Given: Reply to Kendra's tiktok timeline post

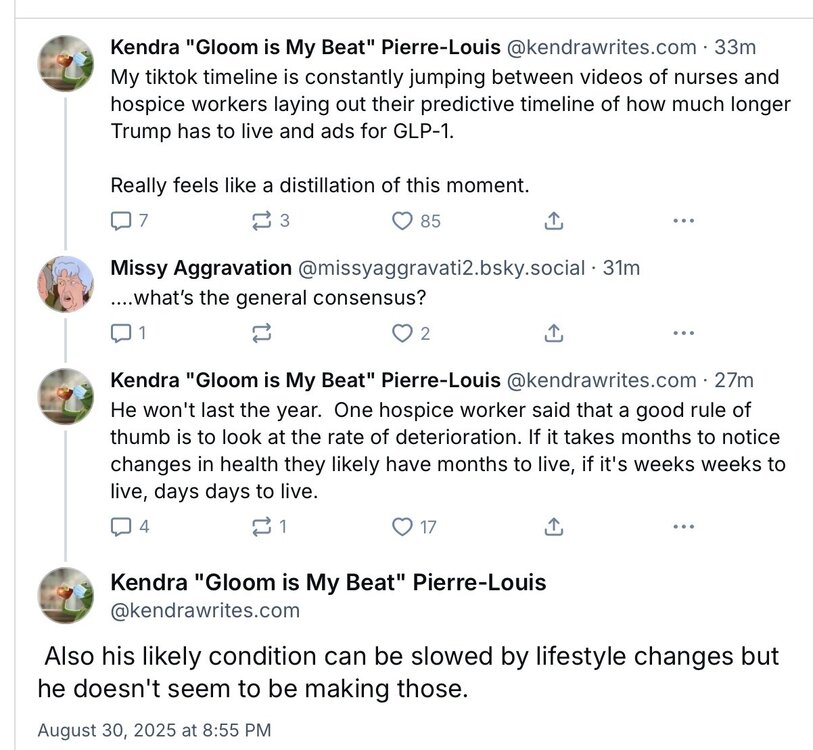Looking at the screenshot, I should [x=120, y=221].
